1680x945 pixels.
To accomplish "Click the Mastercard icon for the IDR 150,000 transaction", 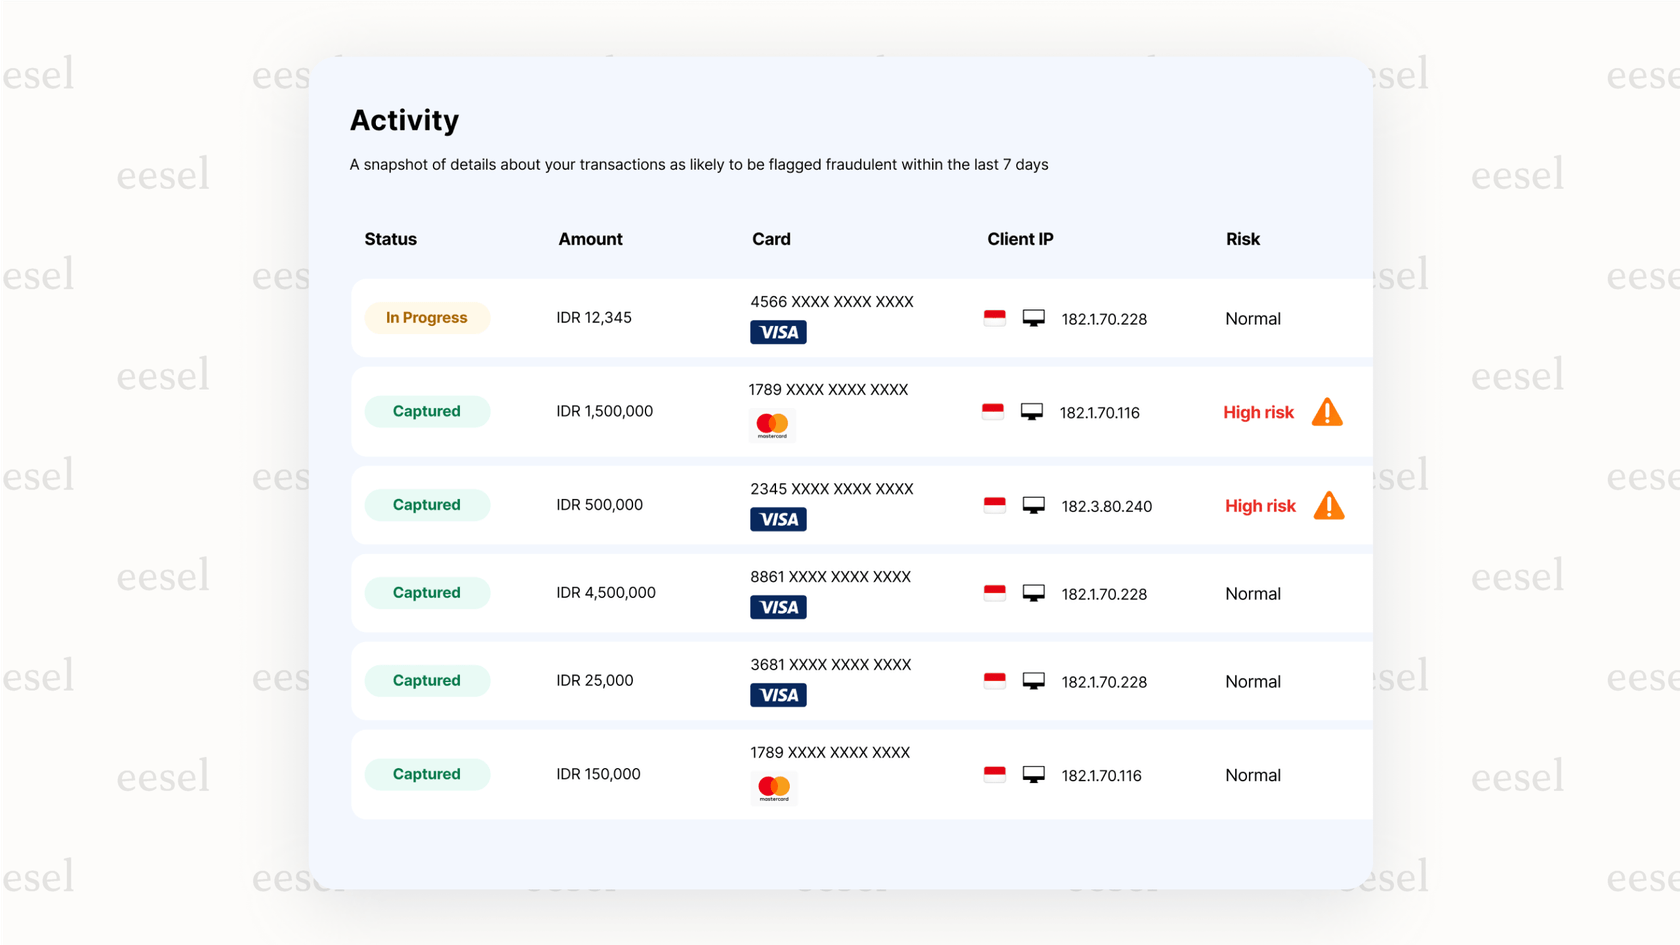I will coord(772,787).
